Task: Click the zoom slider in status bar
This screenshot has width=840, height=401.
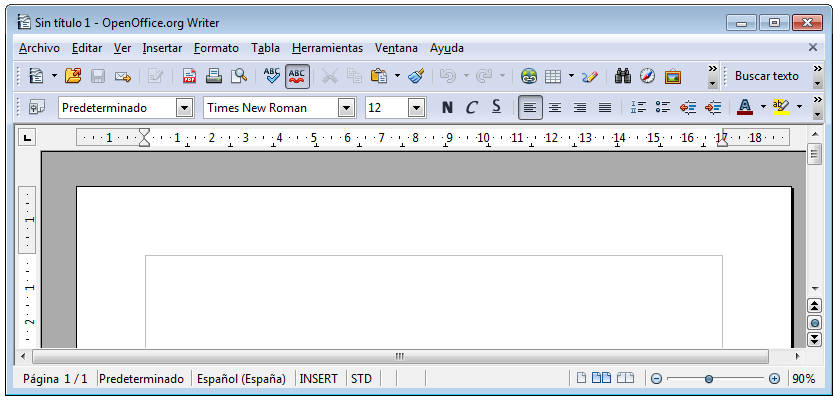Action: point(709,379)
